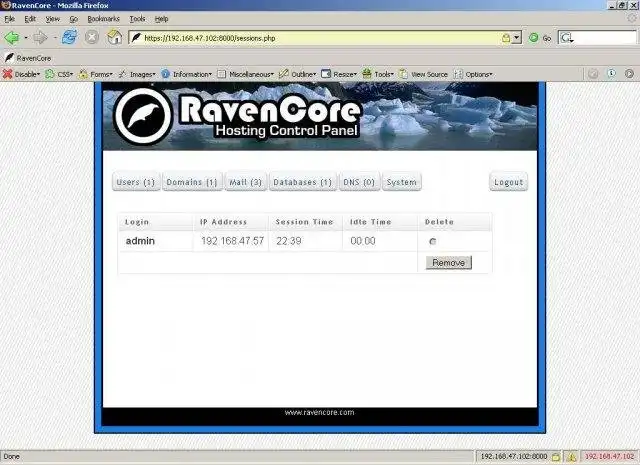Expand the Miscellaneous dropdown menu

click(245, 74)
